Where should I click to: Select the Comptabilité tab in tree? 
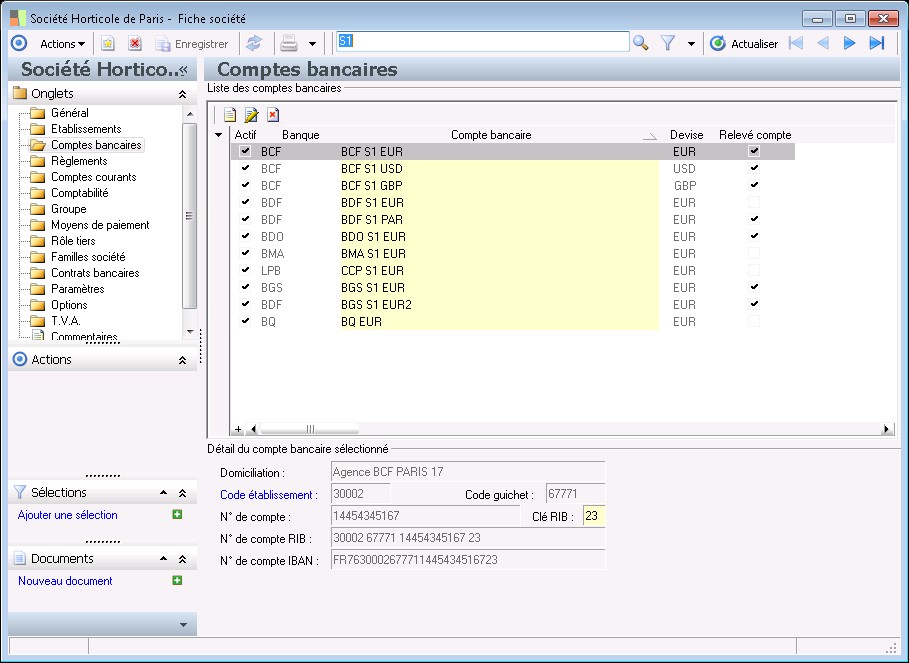coord(79,193)
